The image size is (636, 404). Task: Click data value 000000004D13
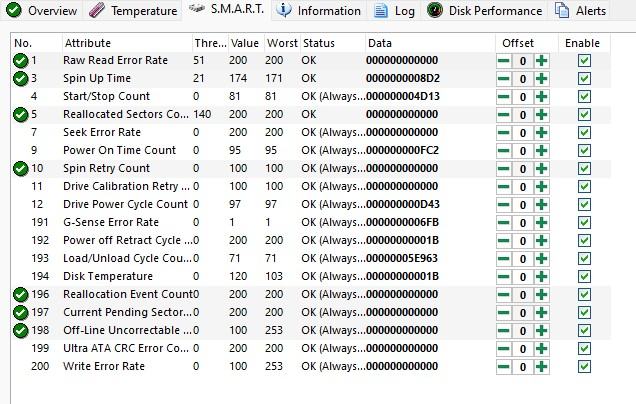(403, 96)
